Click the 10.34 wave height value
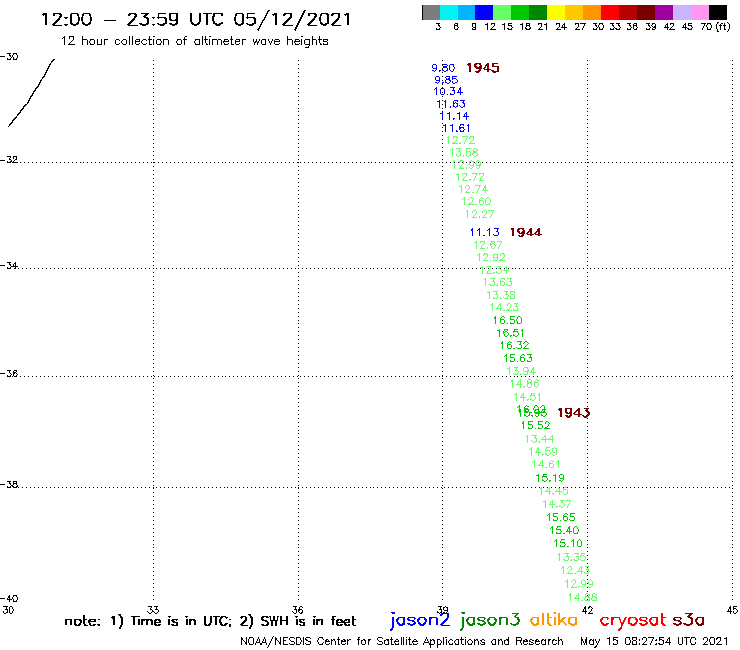Viewport: 740px width, 650px height. 448,92
